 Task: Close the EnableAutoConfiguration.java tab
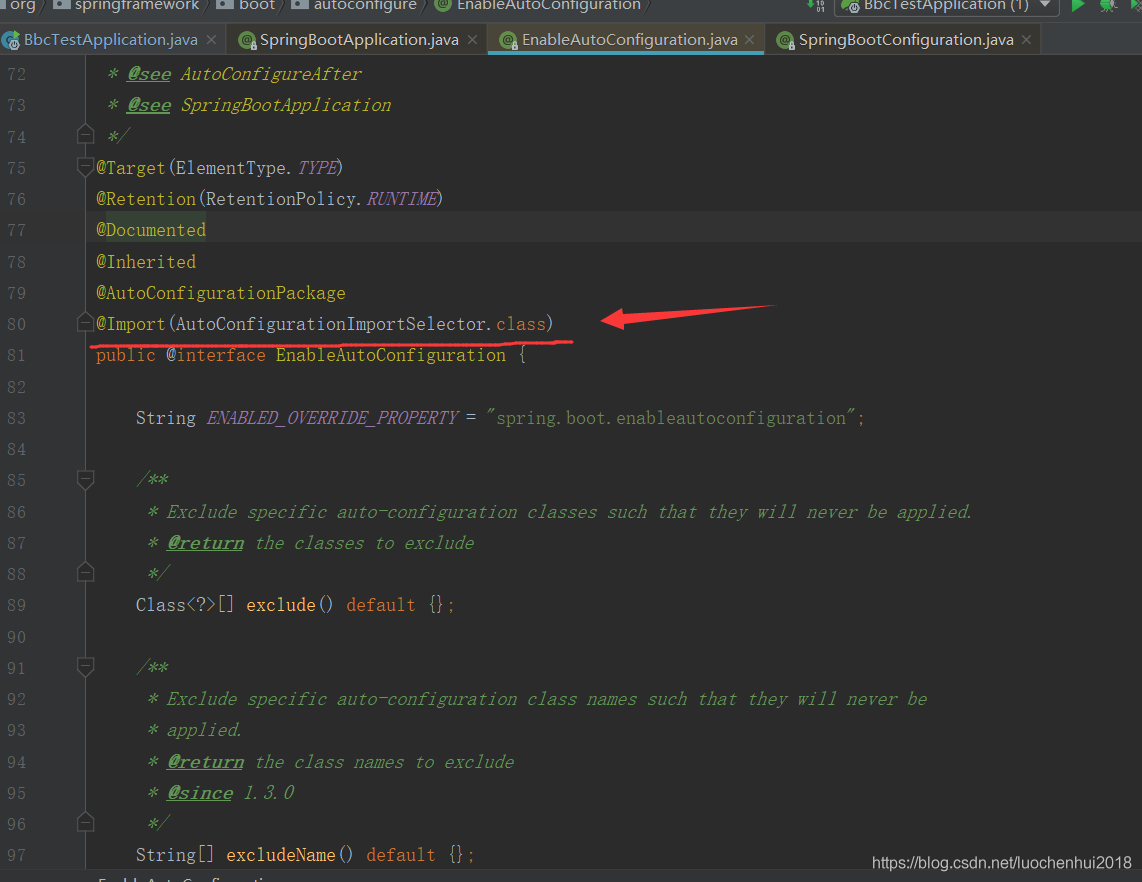coord(749,40)
